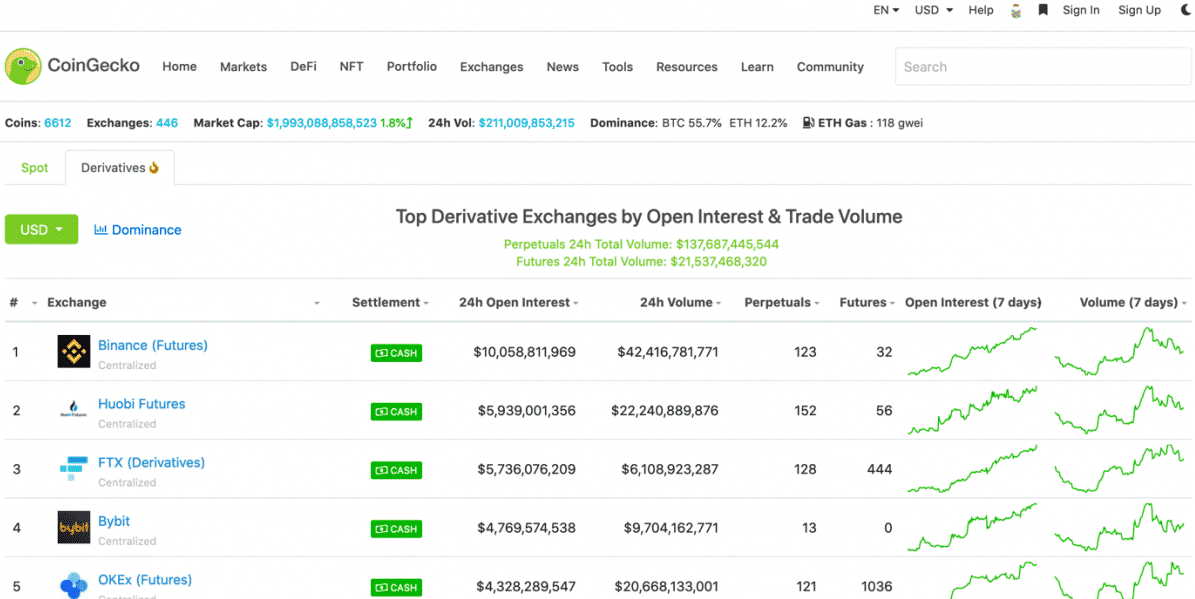Screen dimensions: 1195x599
Task: Click the Binance (Futures) logo icon
Action: [74, 352]
